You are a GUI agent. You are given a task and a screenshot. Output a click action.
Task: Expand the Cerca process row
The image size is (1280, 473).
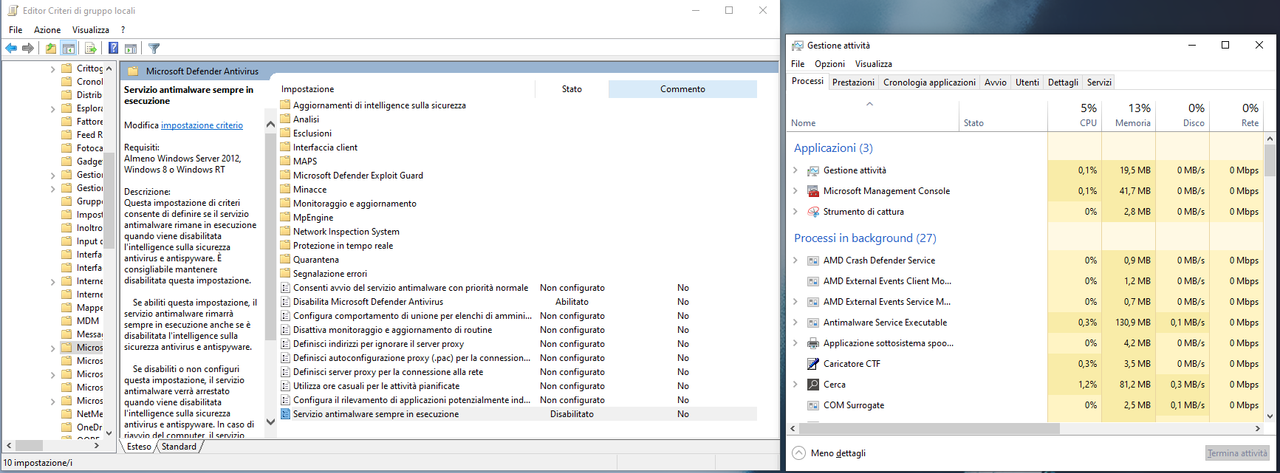pyautogui.click(x=795, y=385)
